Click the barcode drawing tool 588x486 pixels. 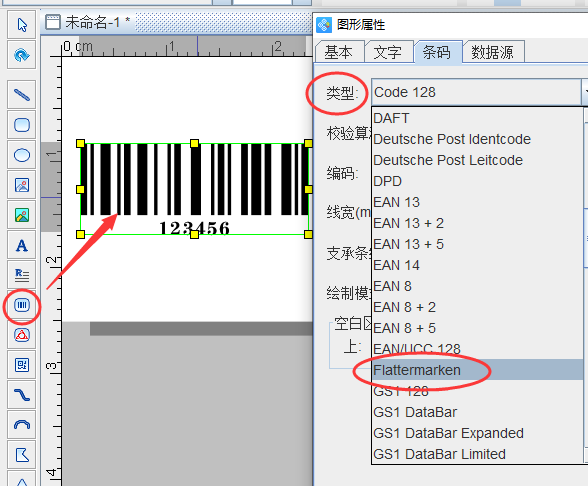click(x=22, y=305)
